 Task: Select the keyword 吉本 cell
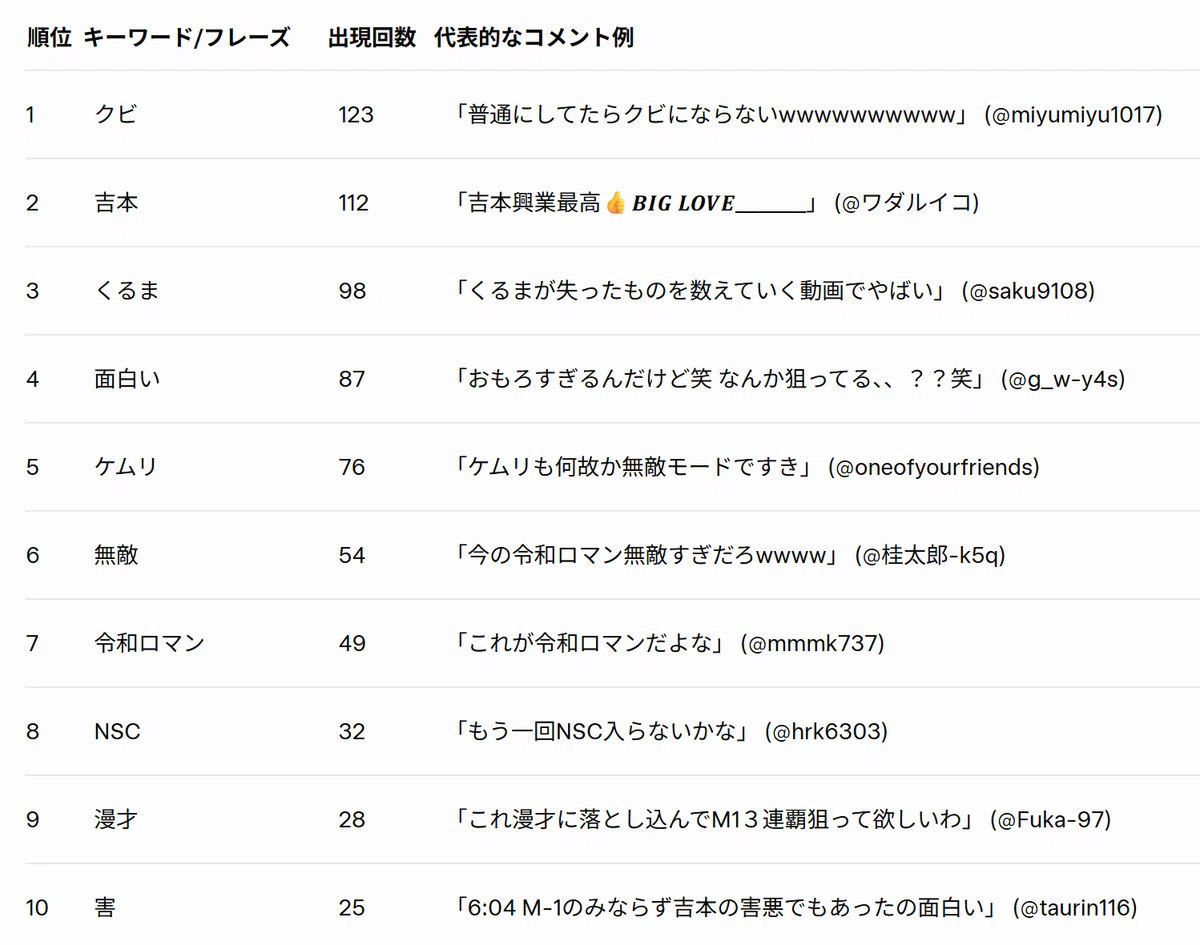coord(116,203)
